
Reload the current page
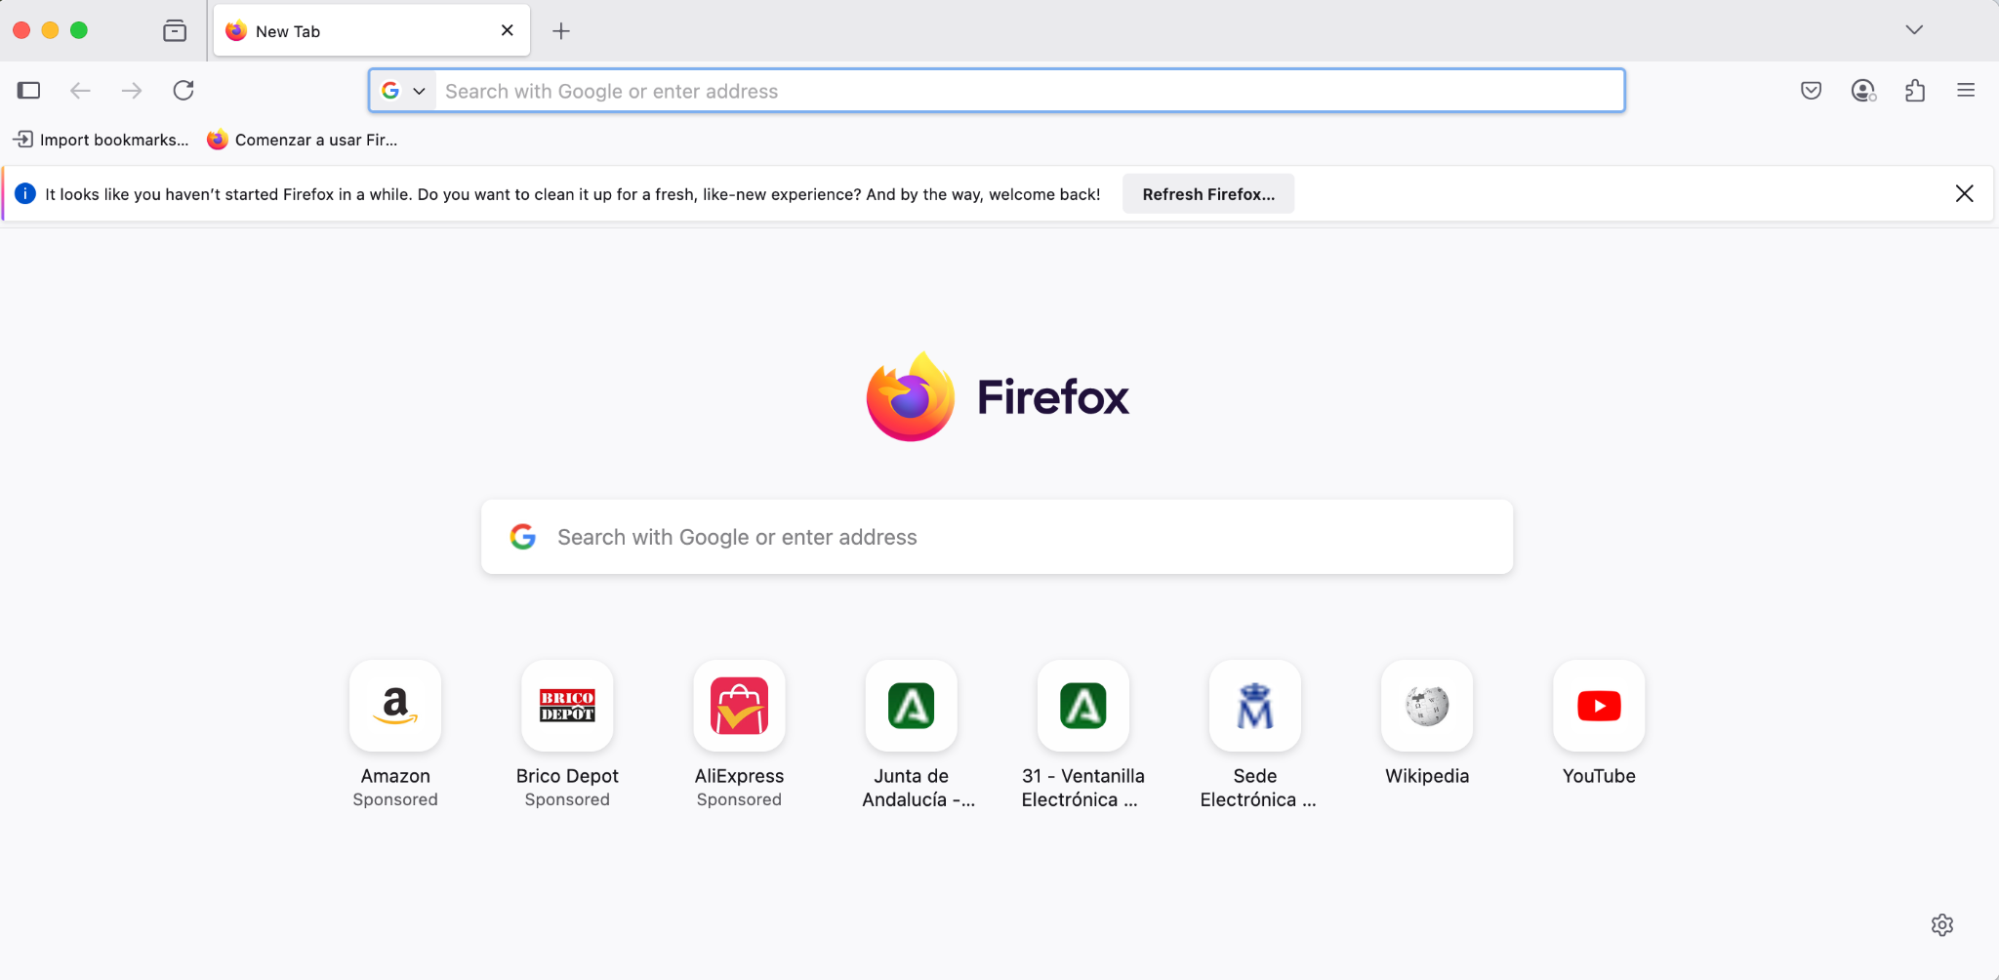(x=183, y=90)
